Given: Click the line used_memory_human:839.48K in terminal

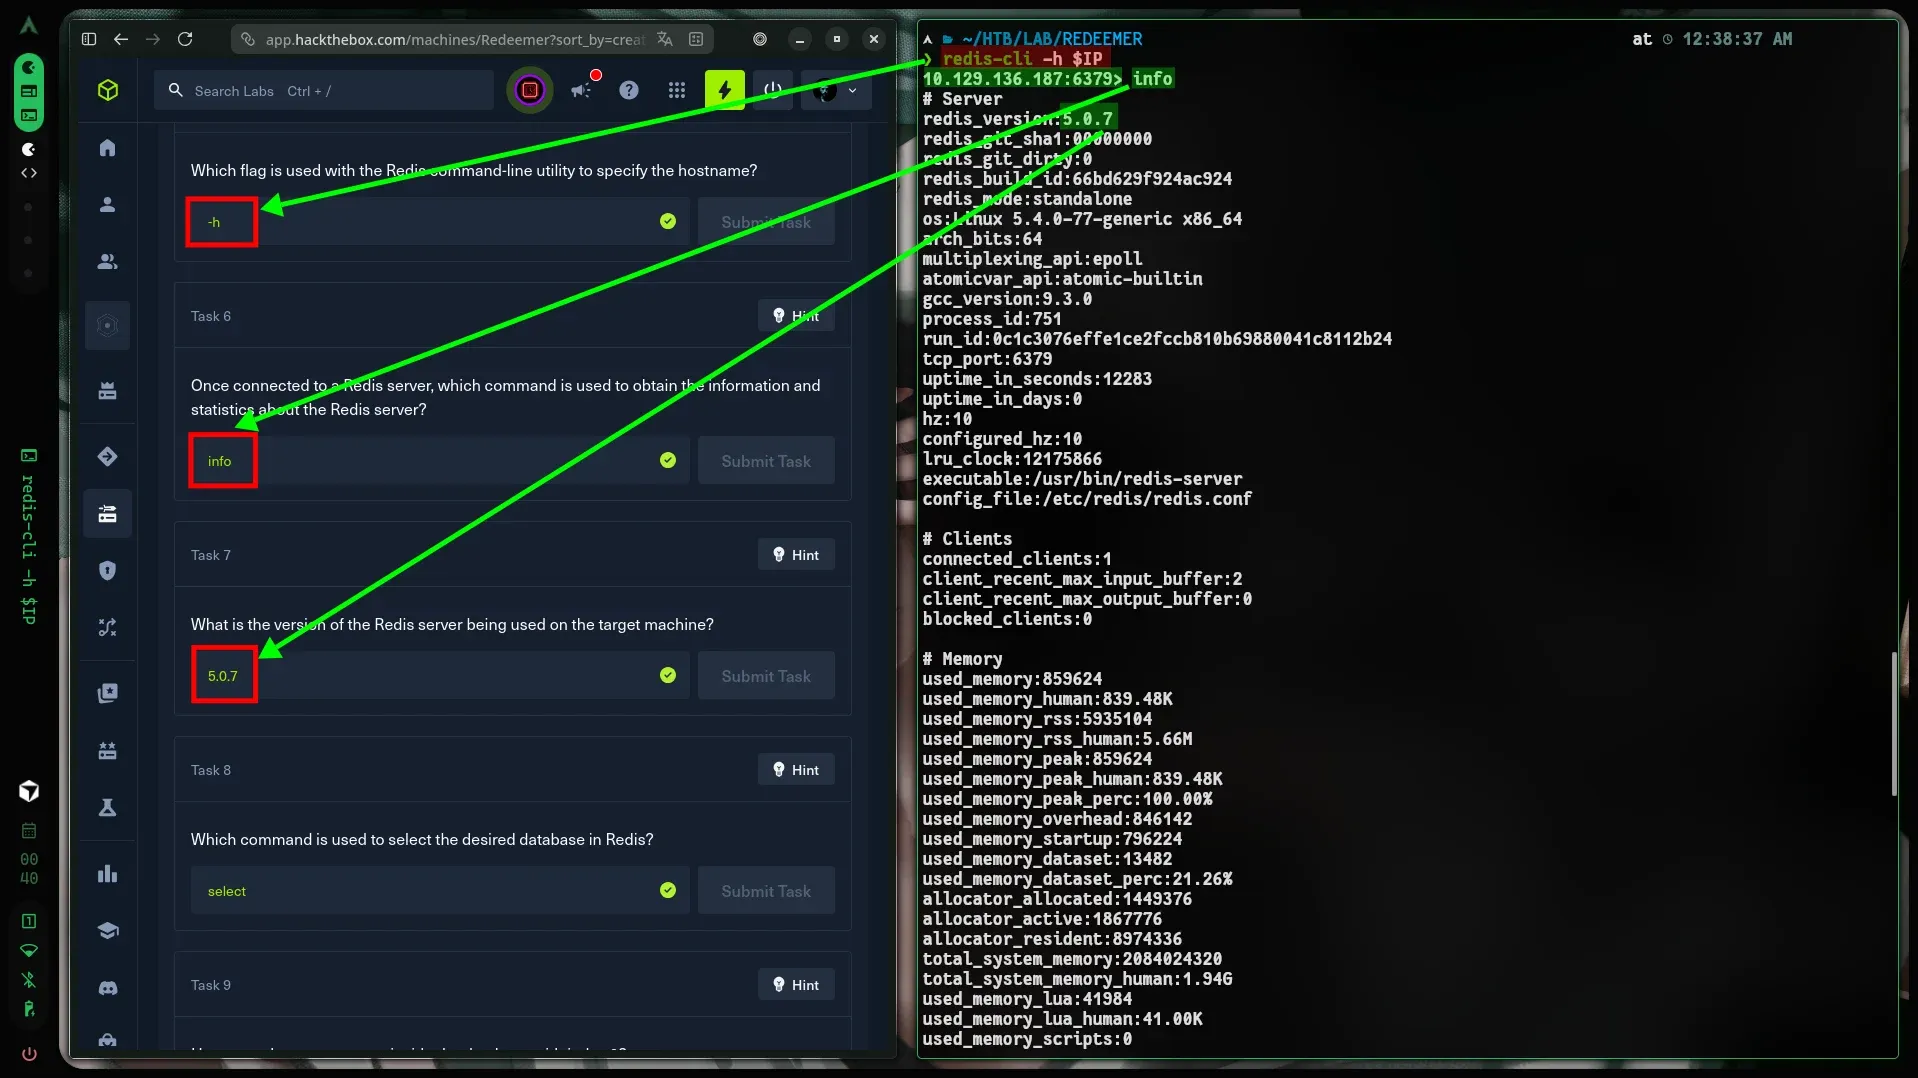Looking at the screenshot, I should [1047, 699].
